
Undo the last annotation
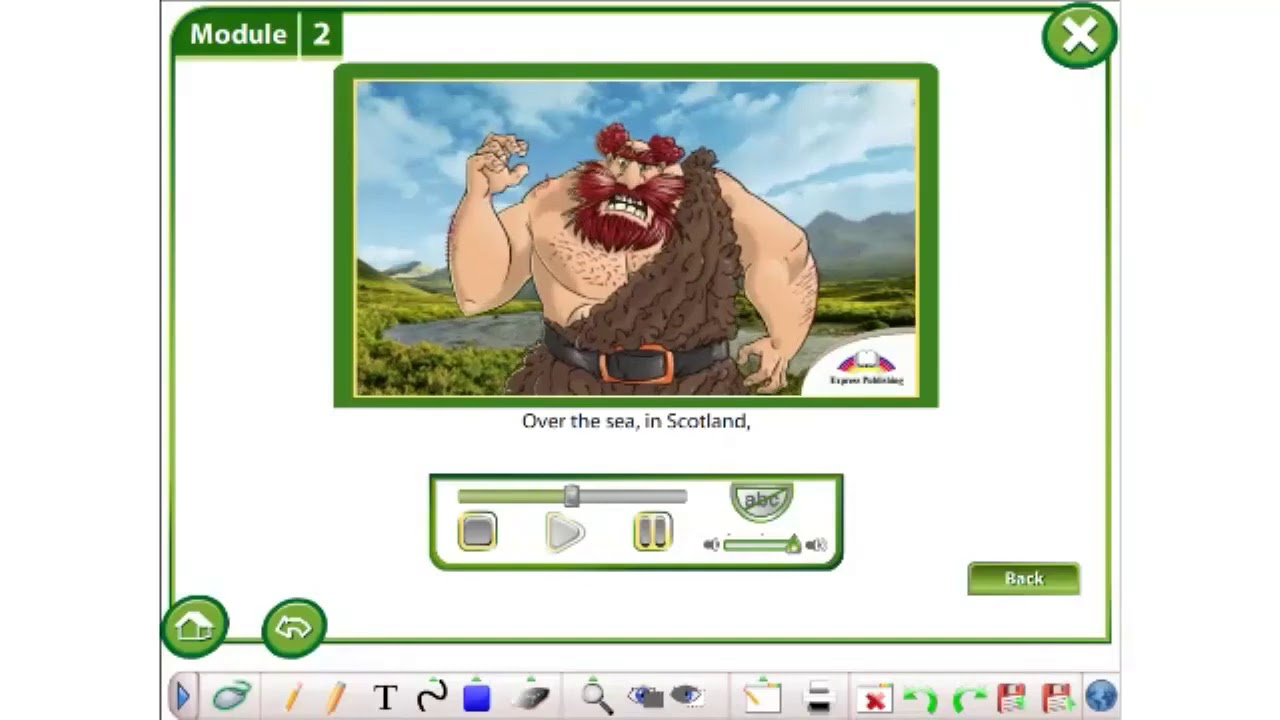(x=920, y=698)
